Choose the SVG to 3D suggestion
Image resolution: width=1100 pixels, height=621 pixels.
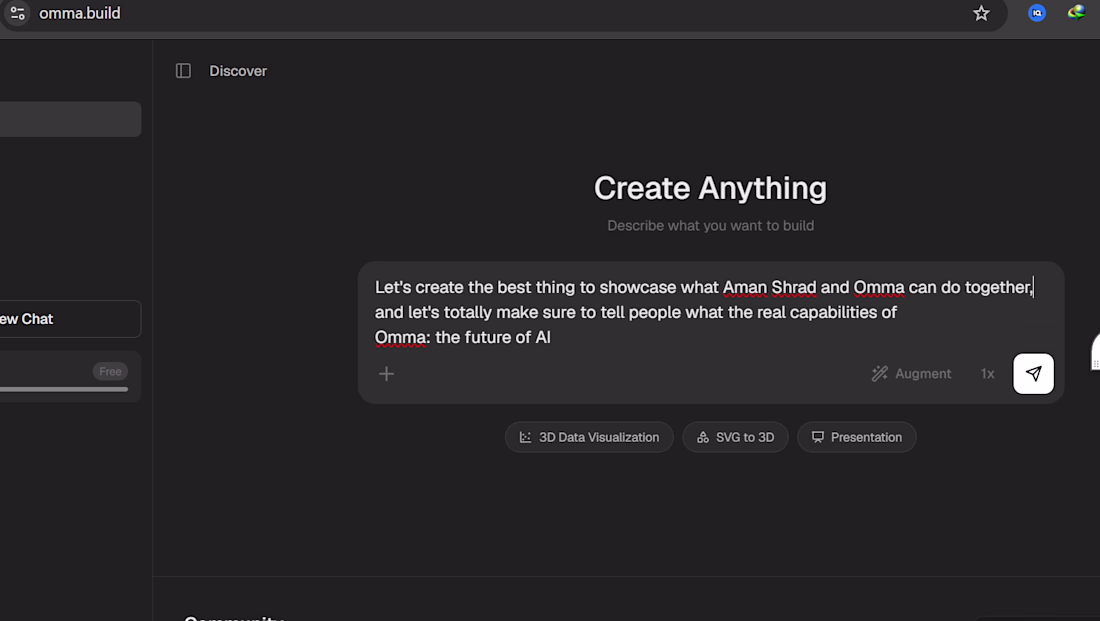[x=735, y=437]
